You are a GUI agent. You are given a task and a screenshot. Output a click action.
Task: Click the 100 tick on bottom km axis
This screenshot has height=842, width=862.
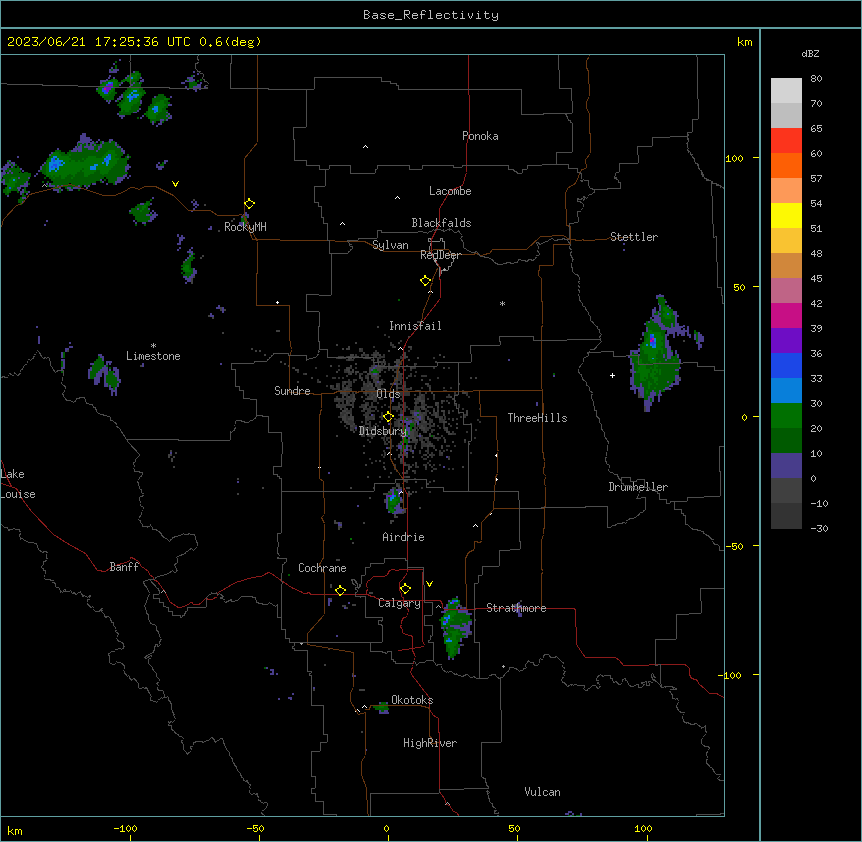click(643, 829)
